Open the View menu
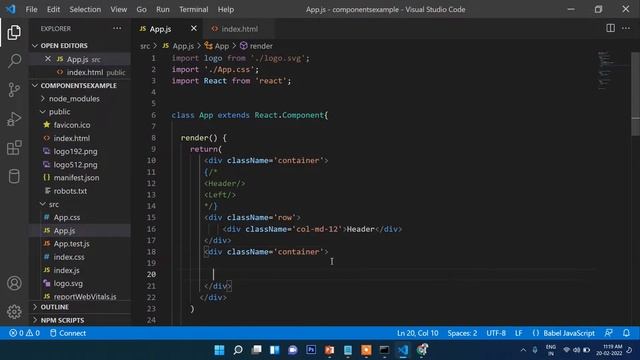Image resolution: width=640 pixels, height=360 pixels. click(118, 9)
